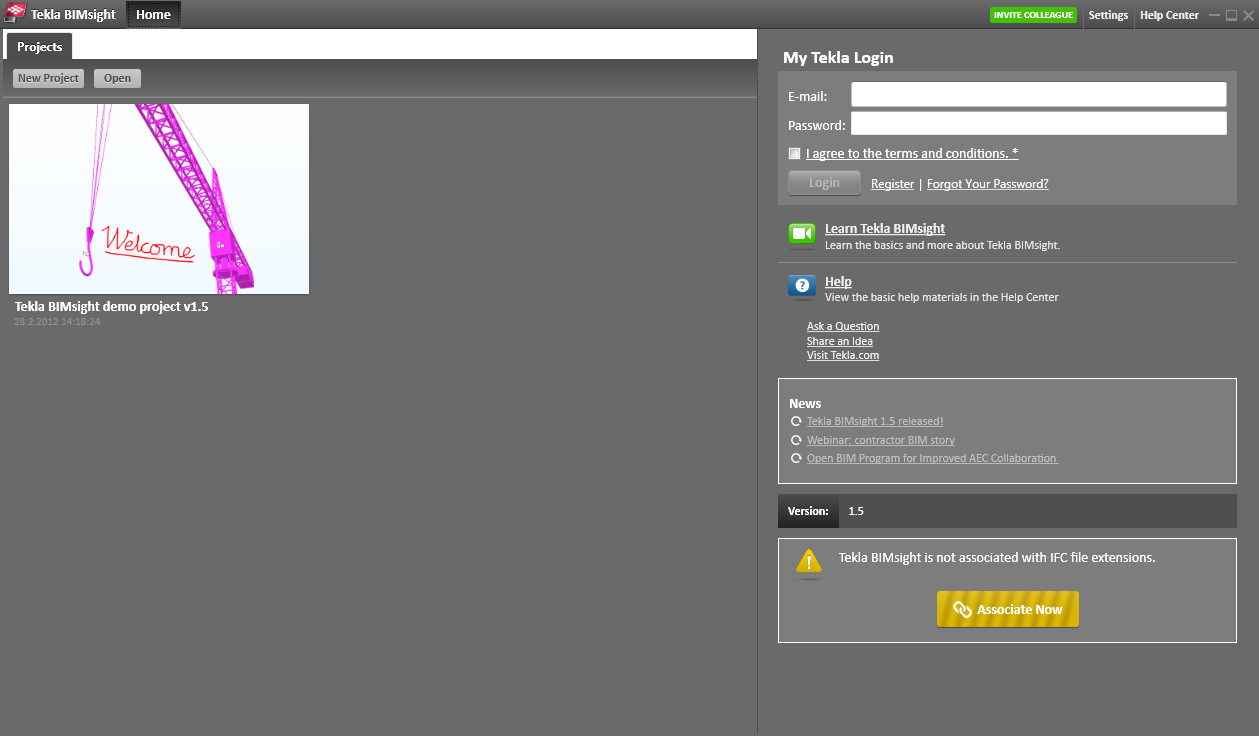The height and width of the screenshot is (736, 1259).
Task: Open the Open BIM Program news link
Action: point(932,458)
